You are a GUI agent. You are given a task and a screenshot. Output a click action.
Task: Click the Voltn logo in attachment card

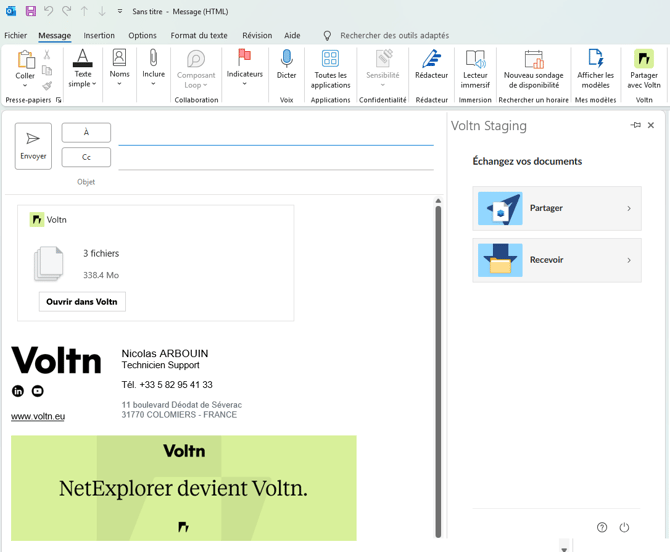click(x=37, y=220)
